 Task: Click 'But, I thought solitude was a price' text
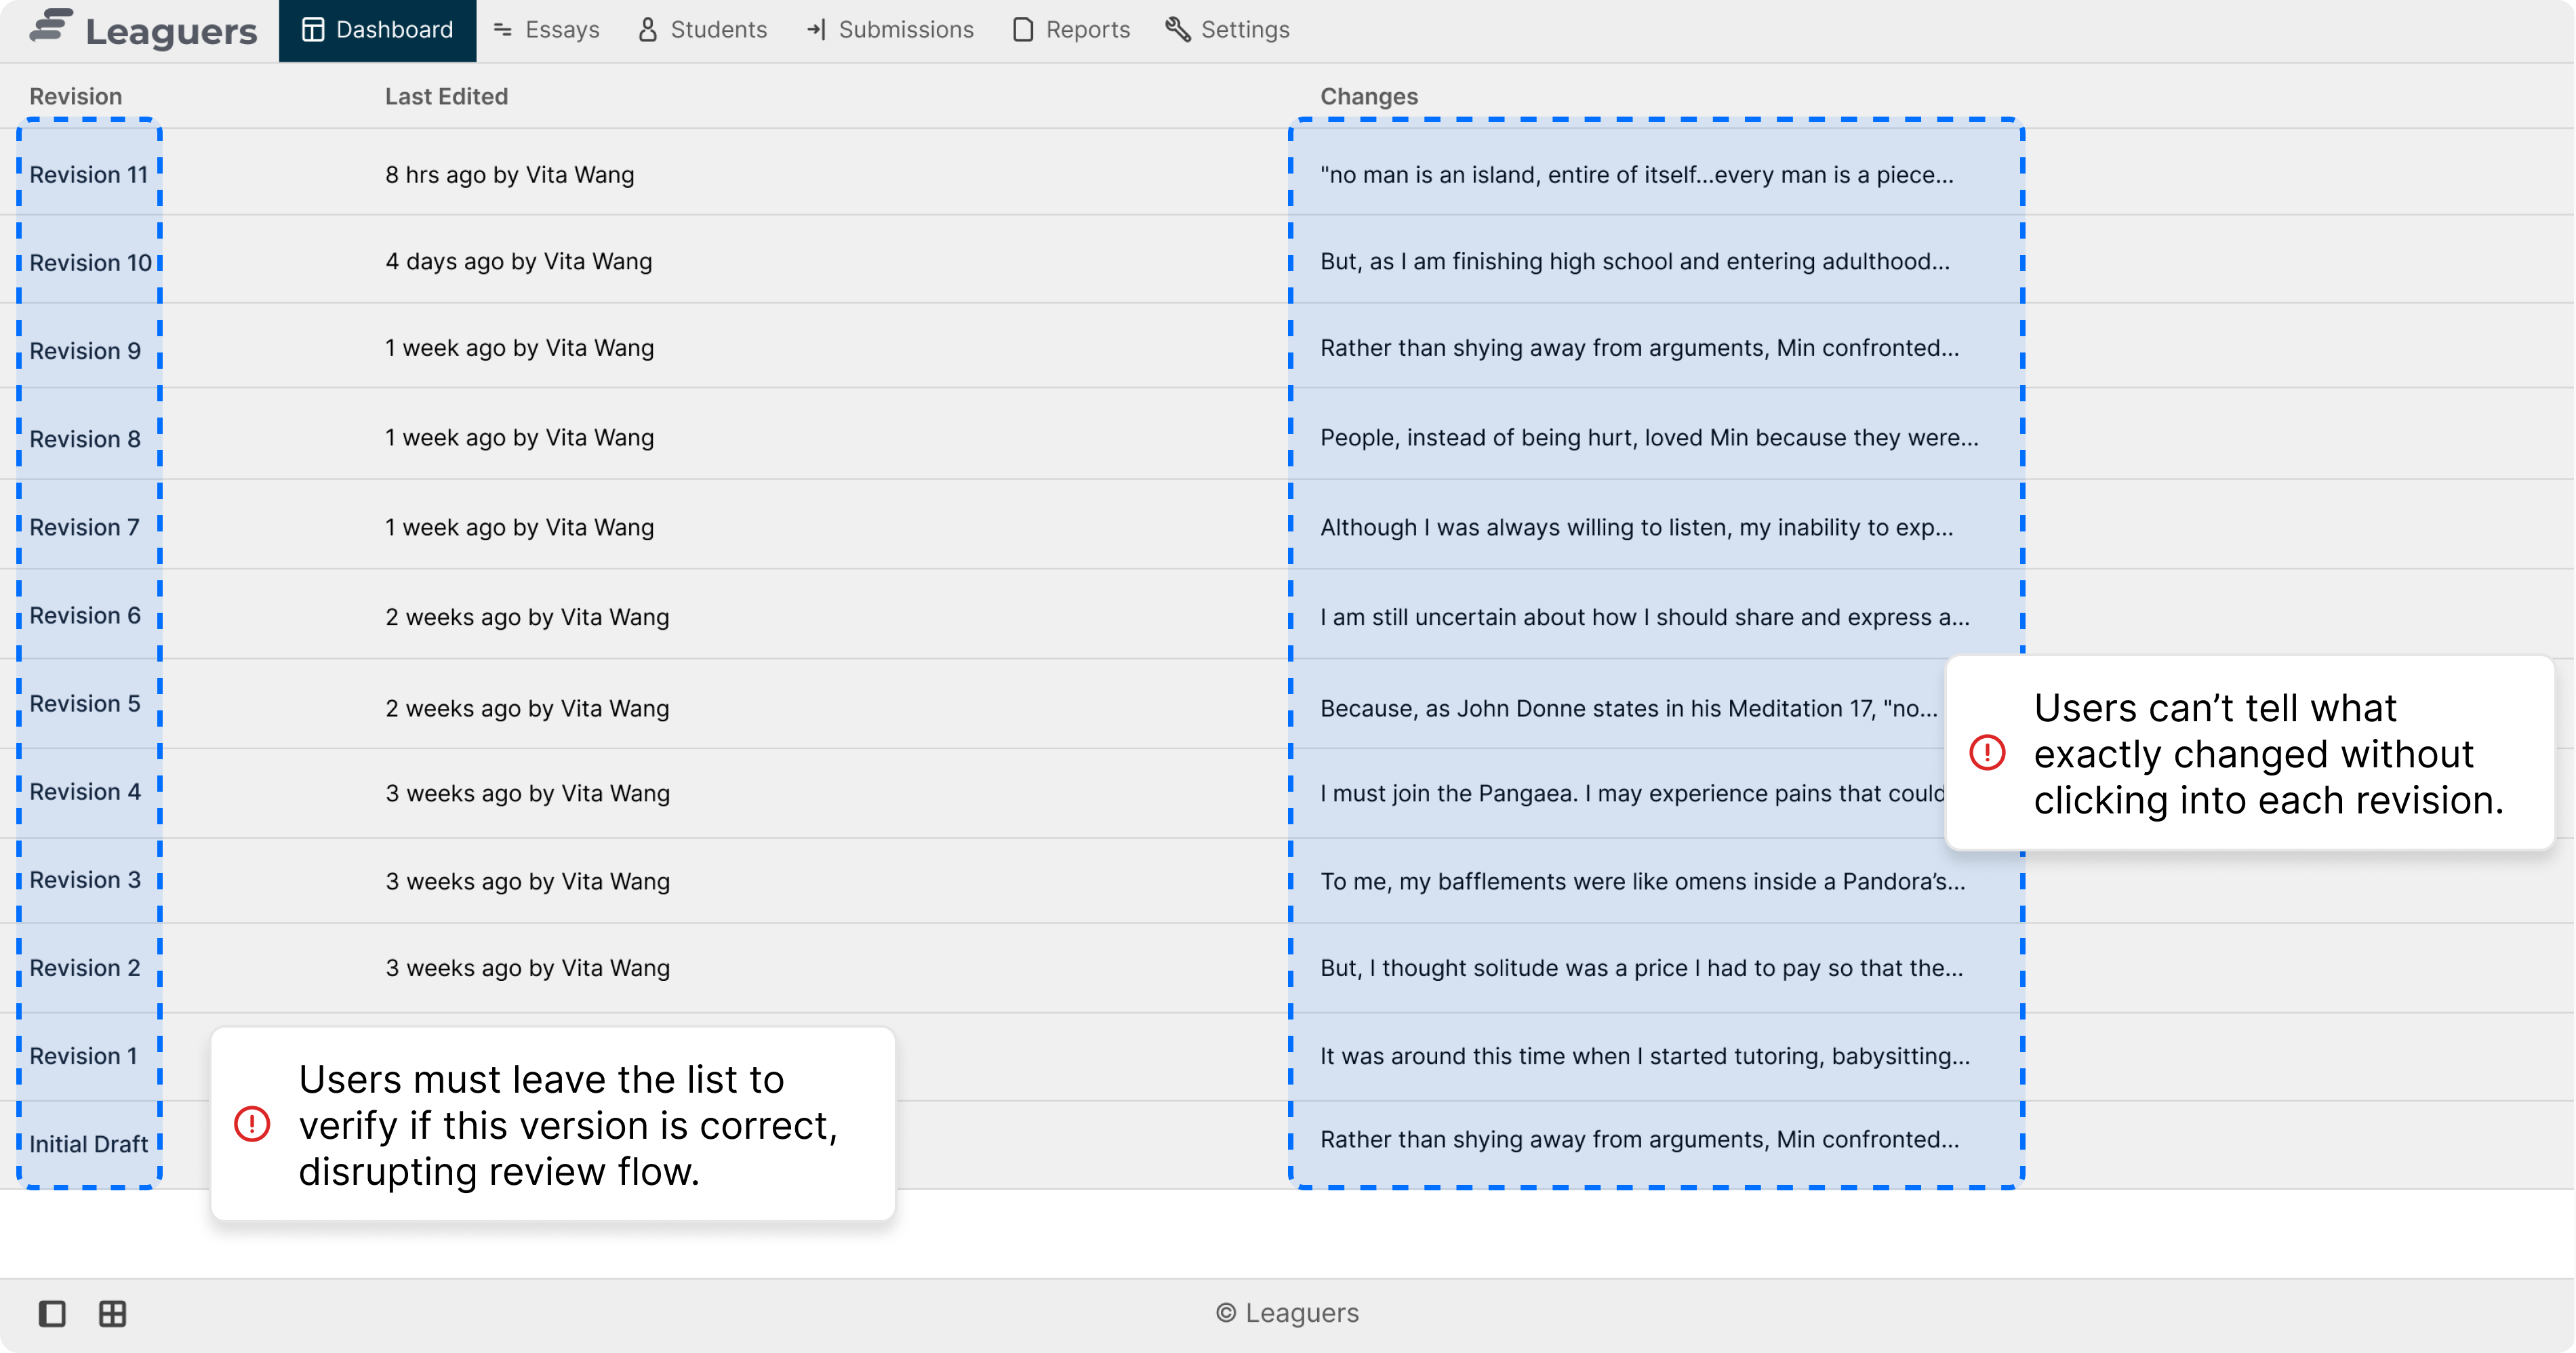(1642, 968)
